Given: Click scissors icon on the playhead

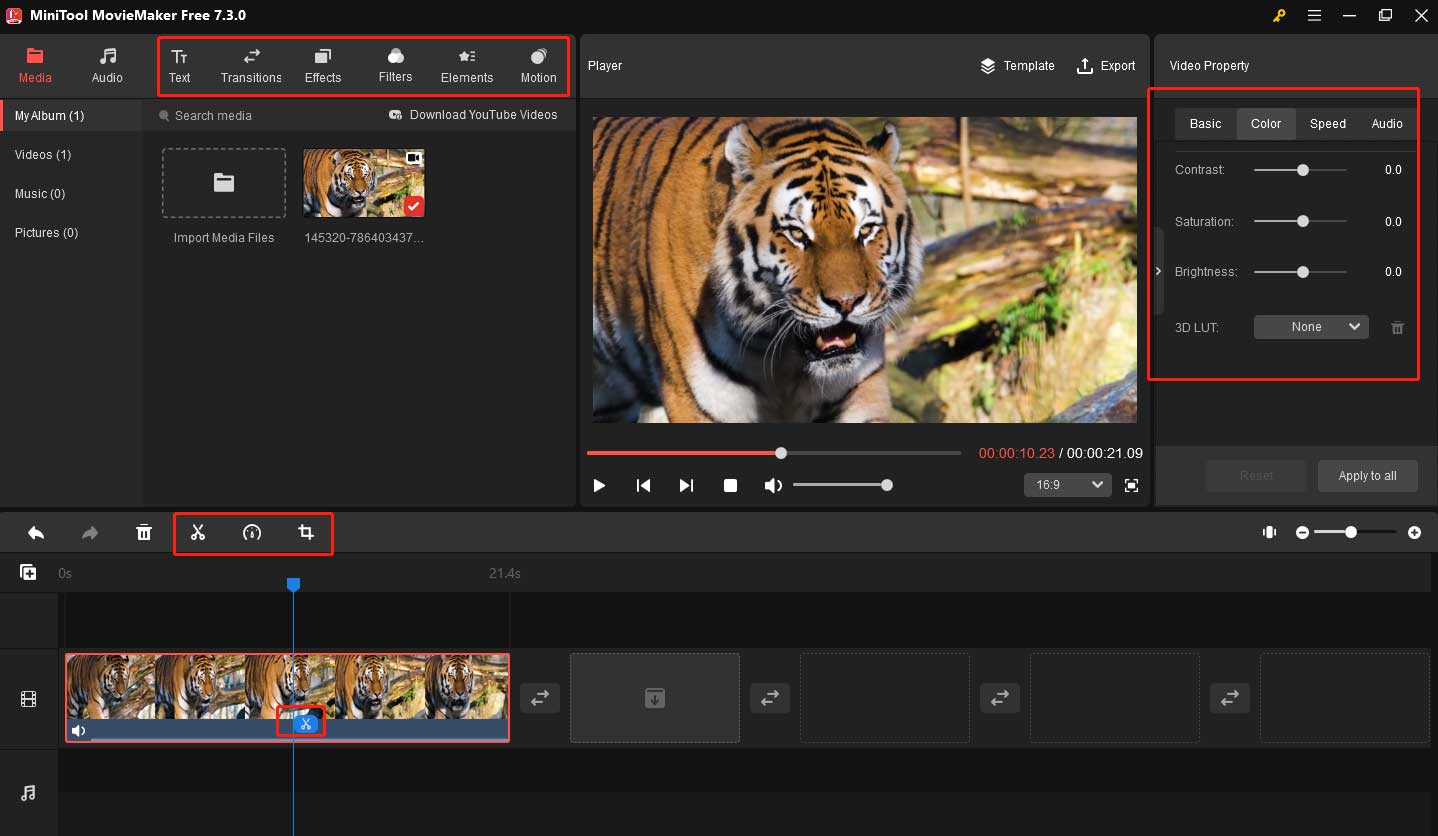Looking at the screenshot, I should pyautogui.click(x=306, y=724).
